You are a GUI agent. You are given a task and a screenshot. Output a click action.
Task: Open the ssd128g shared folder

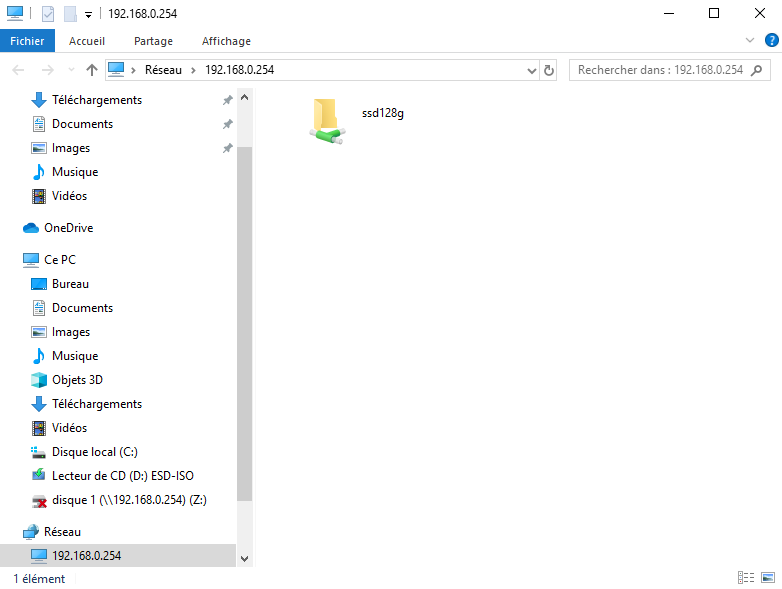[328, 120]
